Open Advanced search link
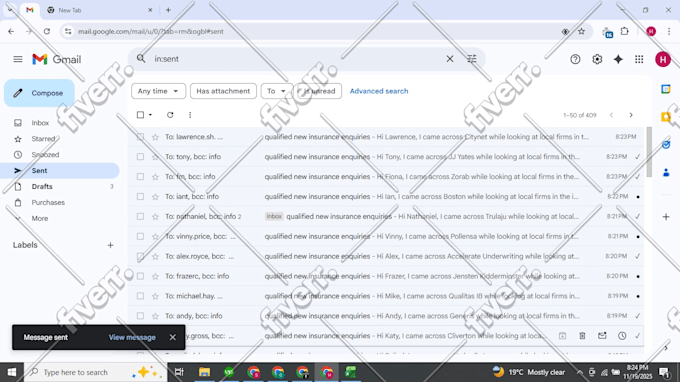The width and height of the screenshot is (680, 382). pos(379,91)
